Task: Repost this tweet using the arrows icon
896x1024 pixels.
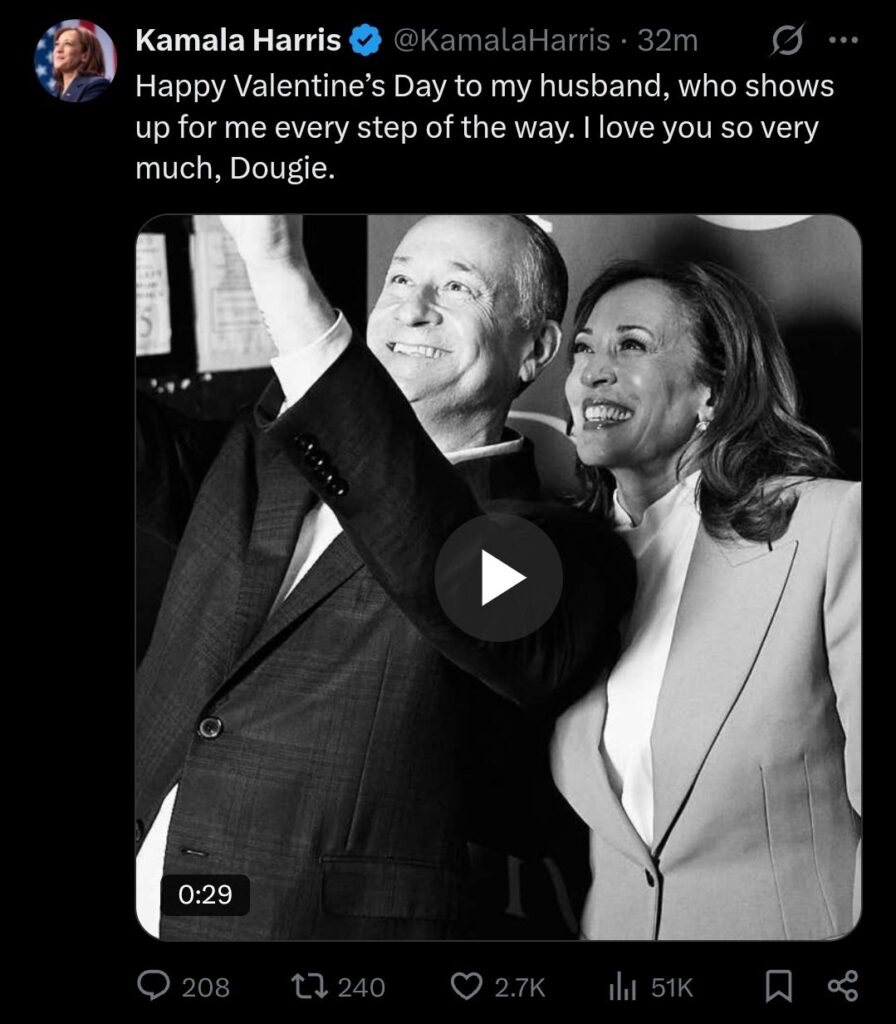Action: click(305, 987)
